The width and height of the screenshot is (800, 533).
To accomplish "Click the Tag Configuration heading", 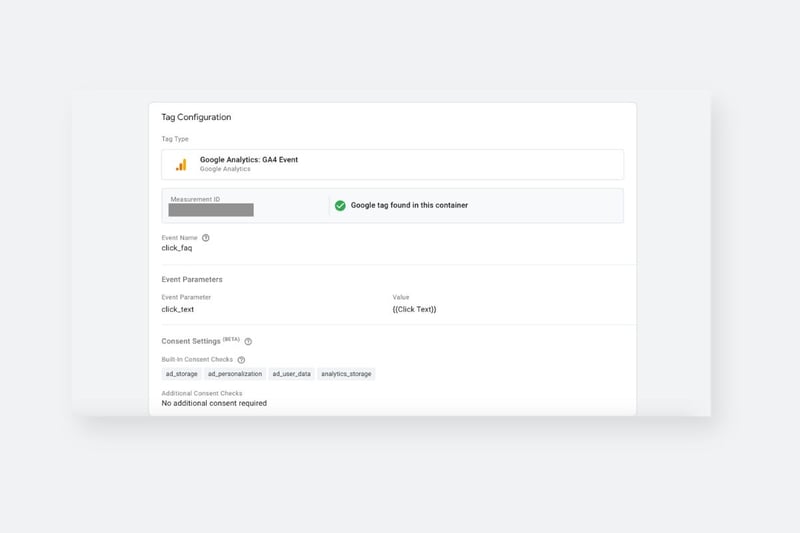I will tap(196, 117).
